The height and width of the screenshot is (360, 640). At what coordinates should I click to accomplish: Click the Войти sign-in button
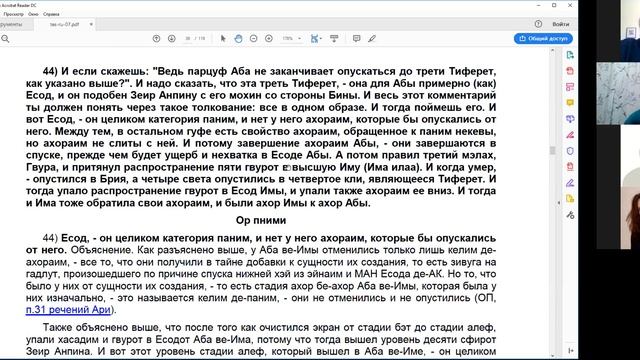[x=561, y=24]
